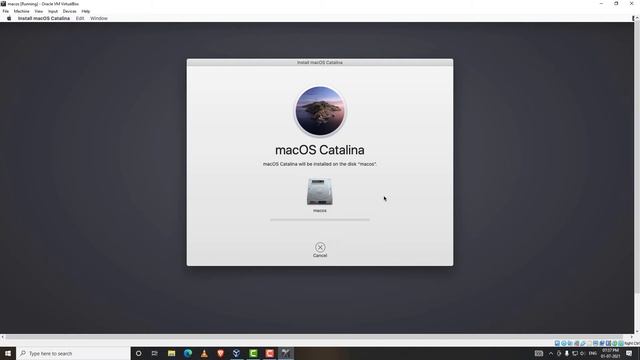Open the VirtualBox Devices menu
This screenshot has height=360, width=640.
(x=69, y=11)
